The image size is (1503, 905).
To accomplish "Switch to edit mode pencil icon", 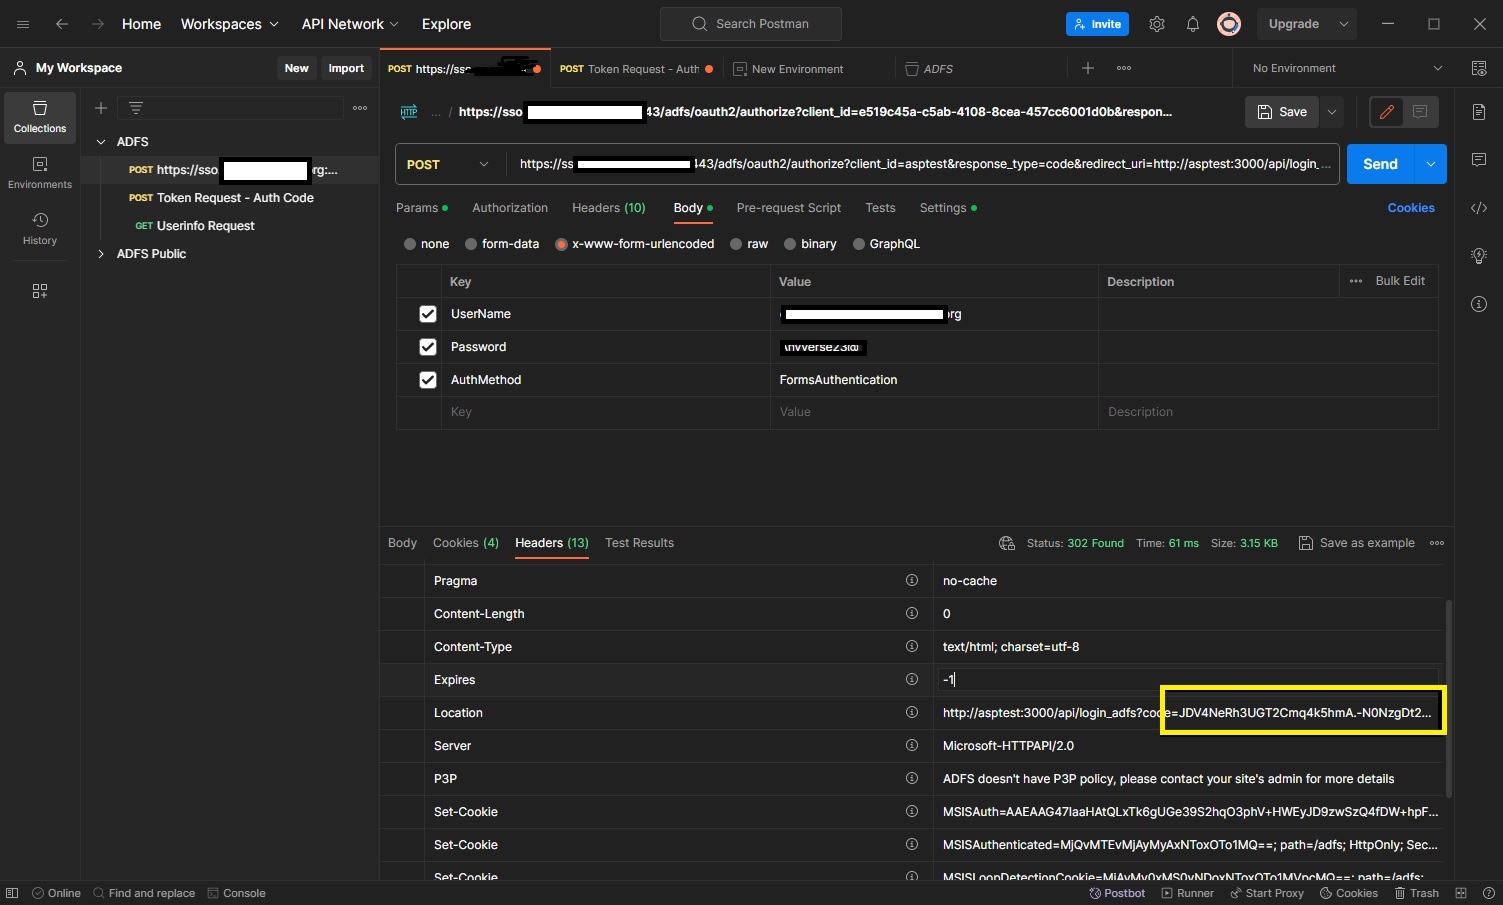I will pyautogui.click(x=1387, y=112).
